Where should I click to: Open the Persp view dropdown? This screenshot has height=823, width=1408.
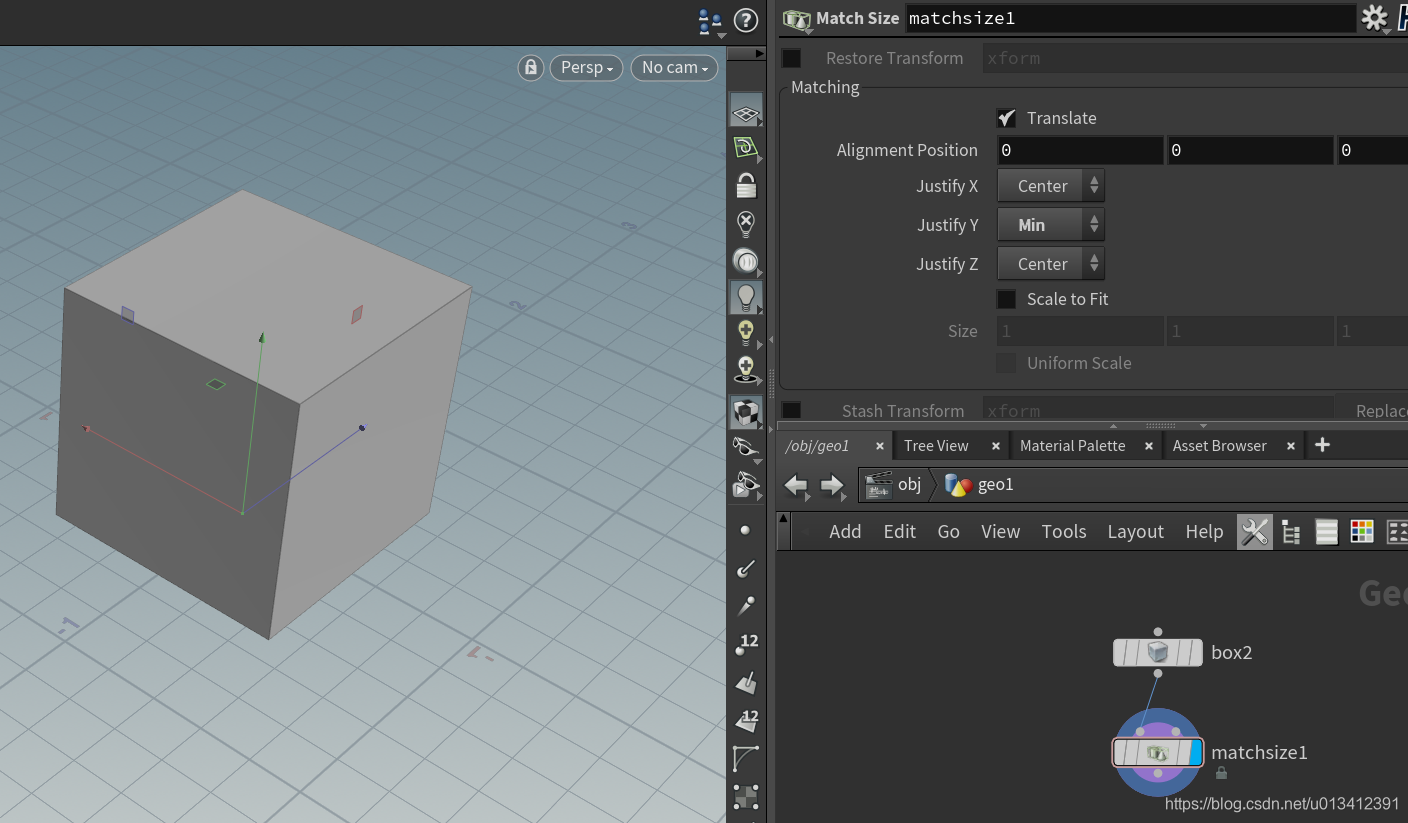586,67
